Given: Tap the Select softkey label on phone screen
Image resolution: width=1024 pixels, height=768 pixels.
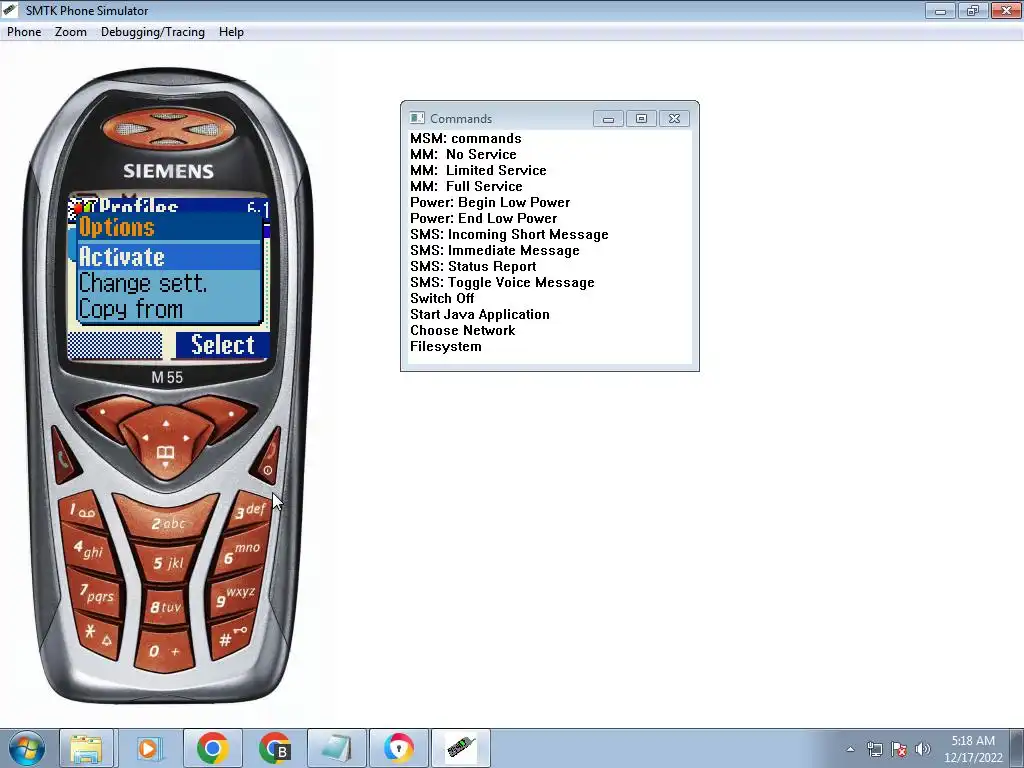Looking at the screenshot, I should pyautogui.click(x=223, y=345).
